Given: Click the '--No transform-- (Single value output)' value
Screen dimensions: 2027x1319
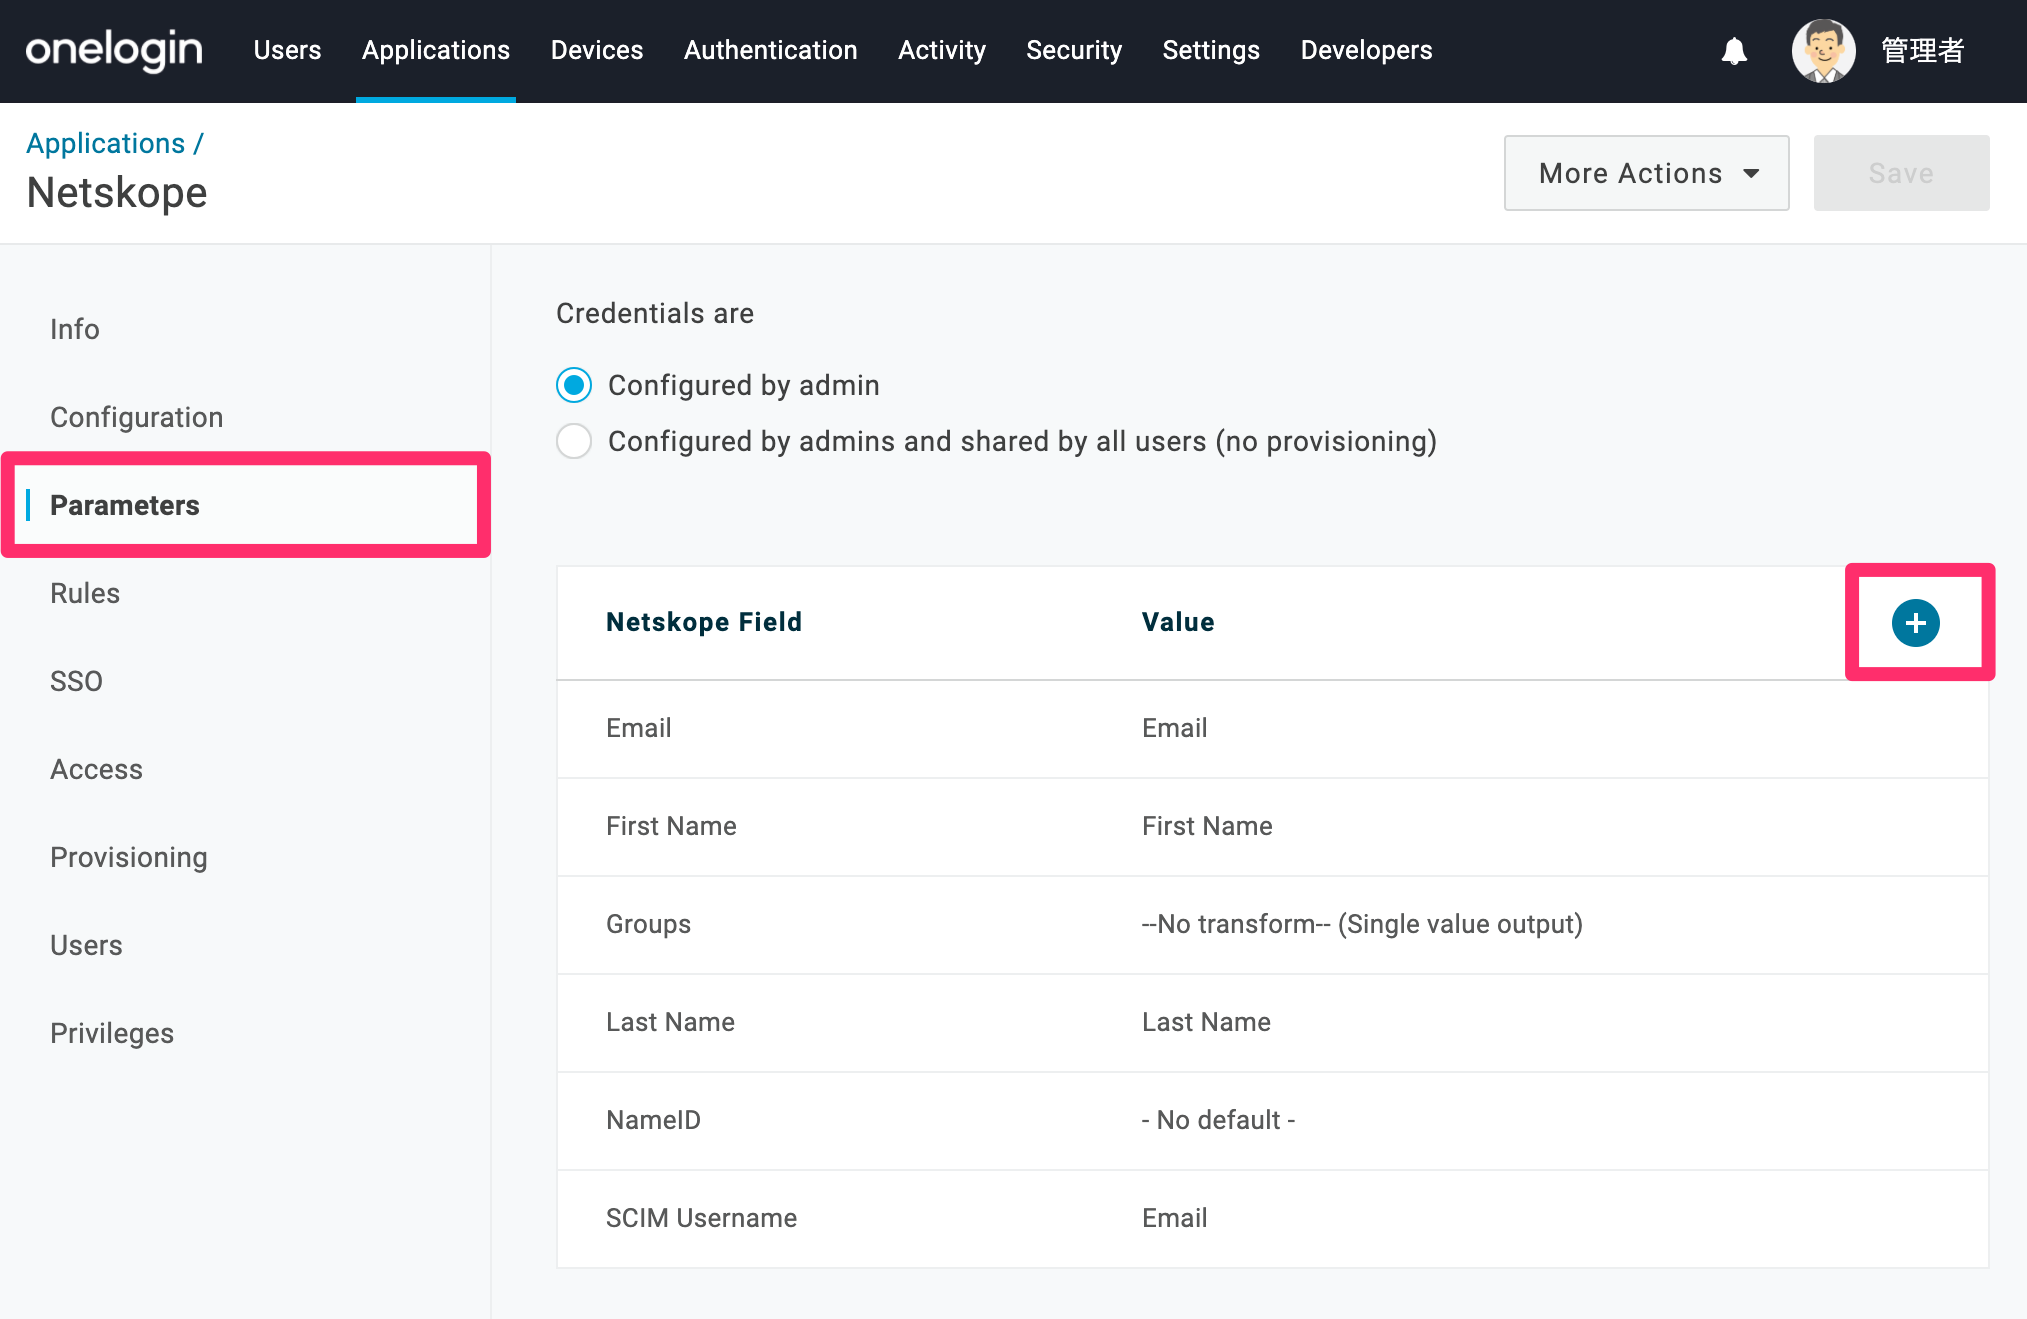Looking at the screenshot, I should pyautogui.click(x=1362, y=924).
